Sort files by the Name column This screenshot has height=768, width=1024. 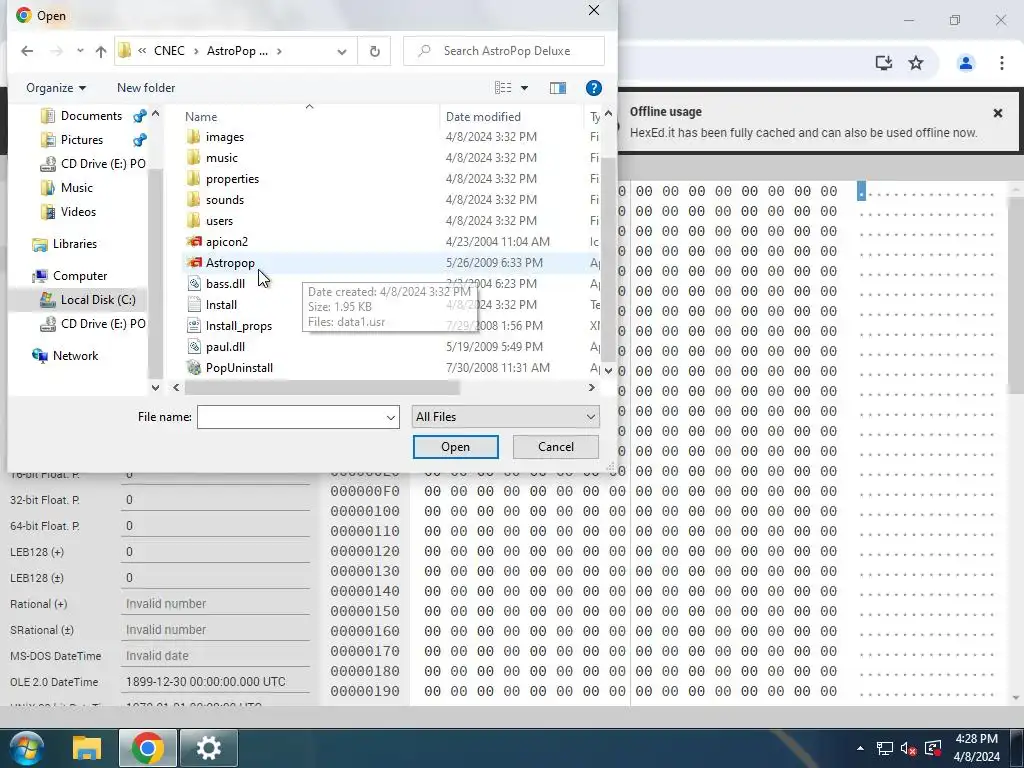click(200, 117)
